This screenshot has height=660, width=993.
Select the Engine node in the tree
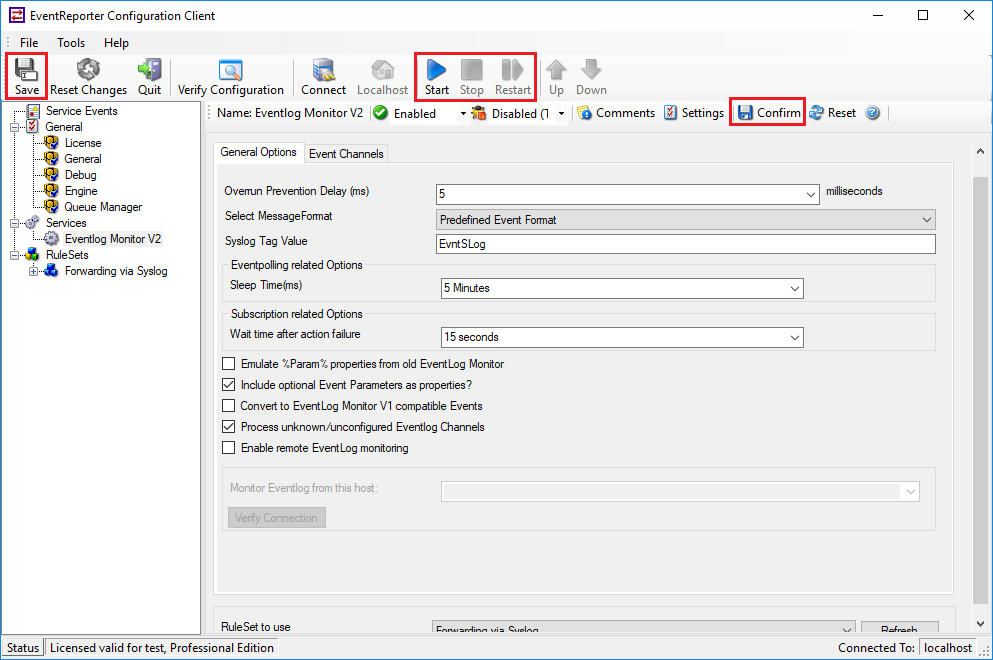(x=81, y=191)
